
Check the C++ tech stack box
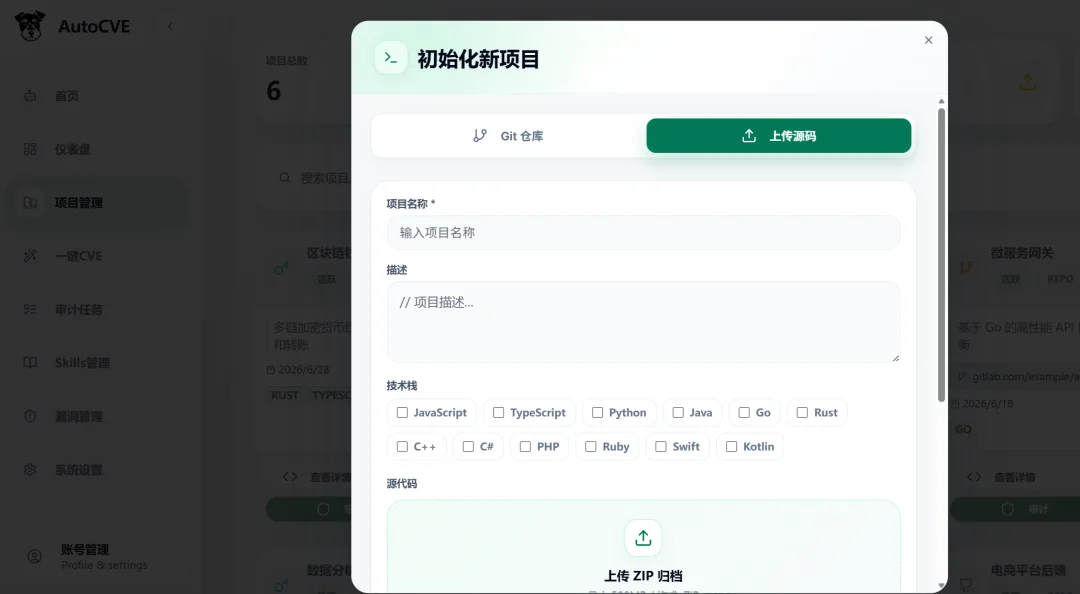(x=402, y=447)
